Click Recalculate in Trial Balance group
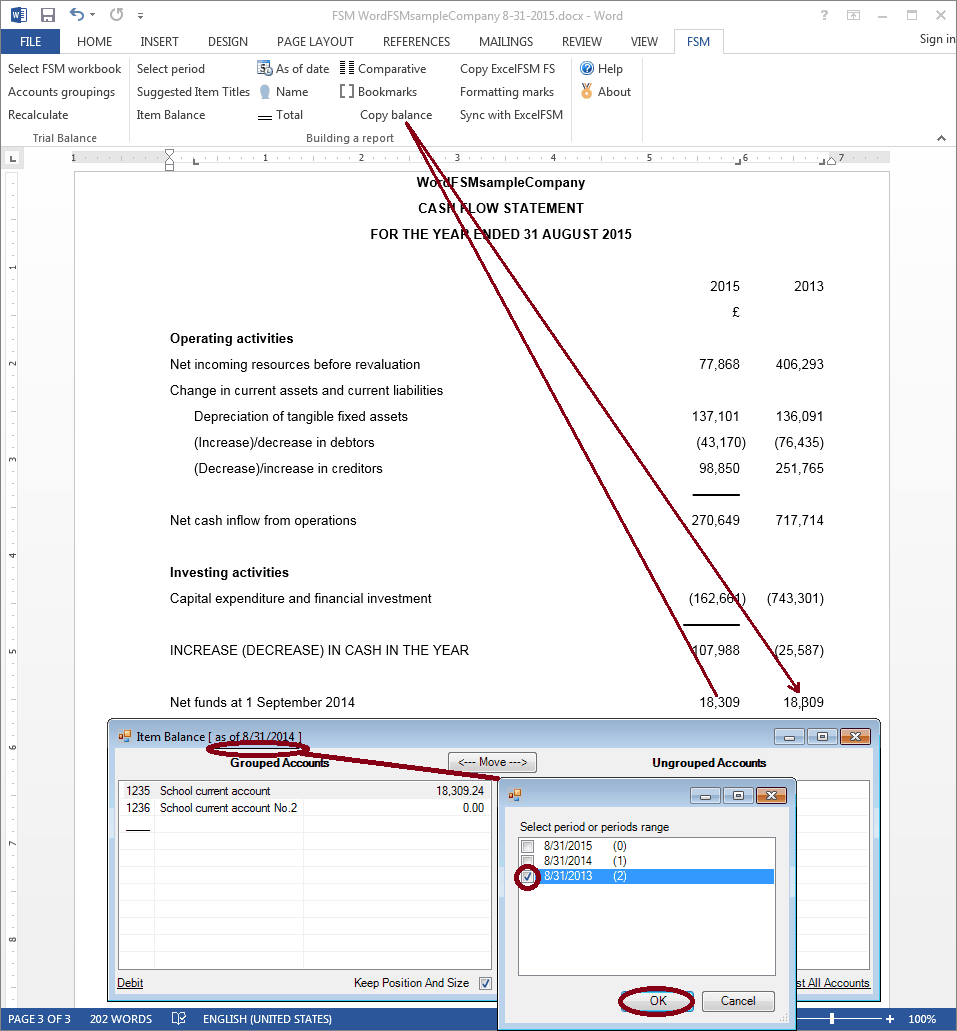This screenshot has height=1031, width=957. pos(38,114)
